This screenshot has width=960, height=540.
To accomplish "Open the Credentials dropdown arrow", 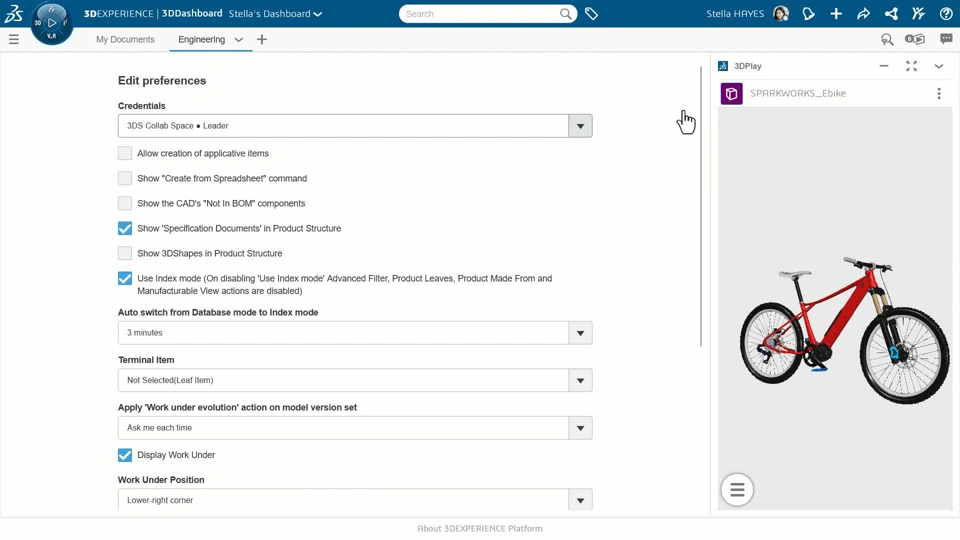I will click(x=580, y=126).
